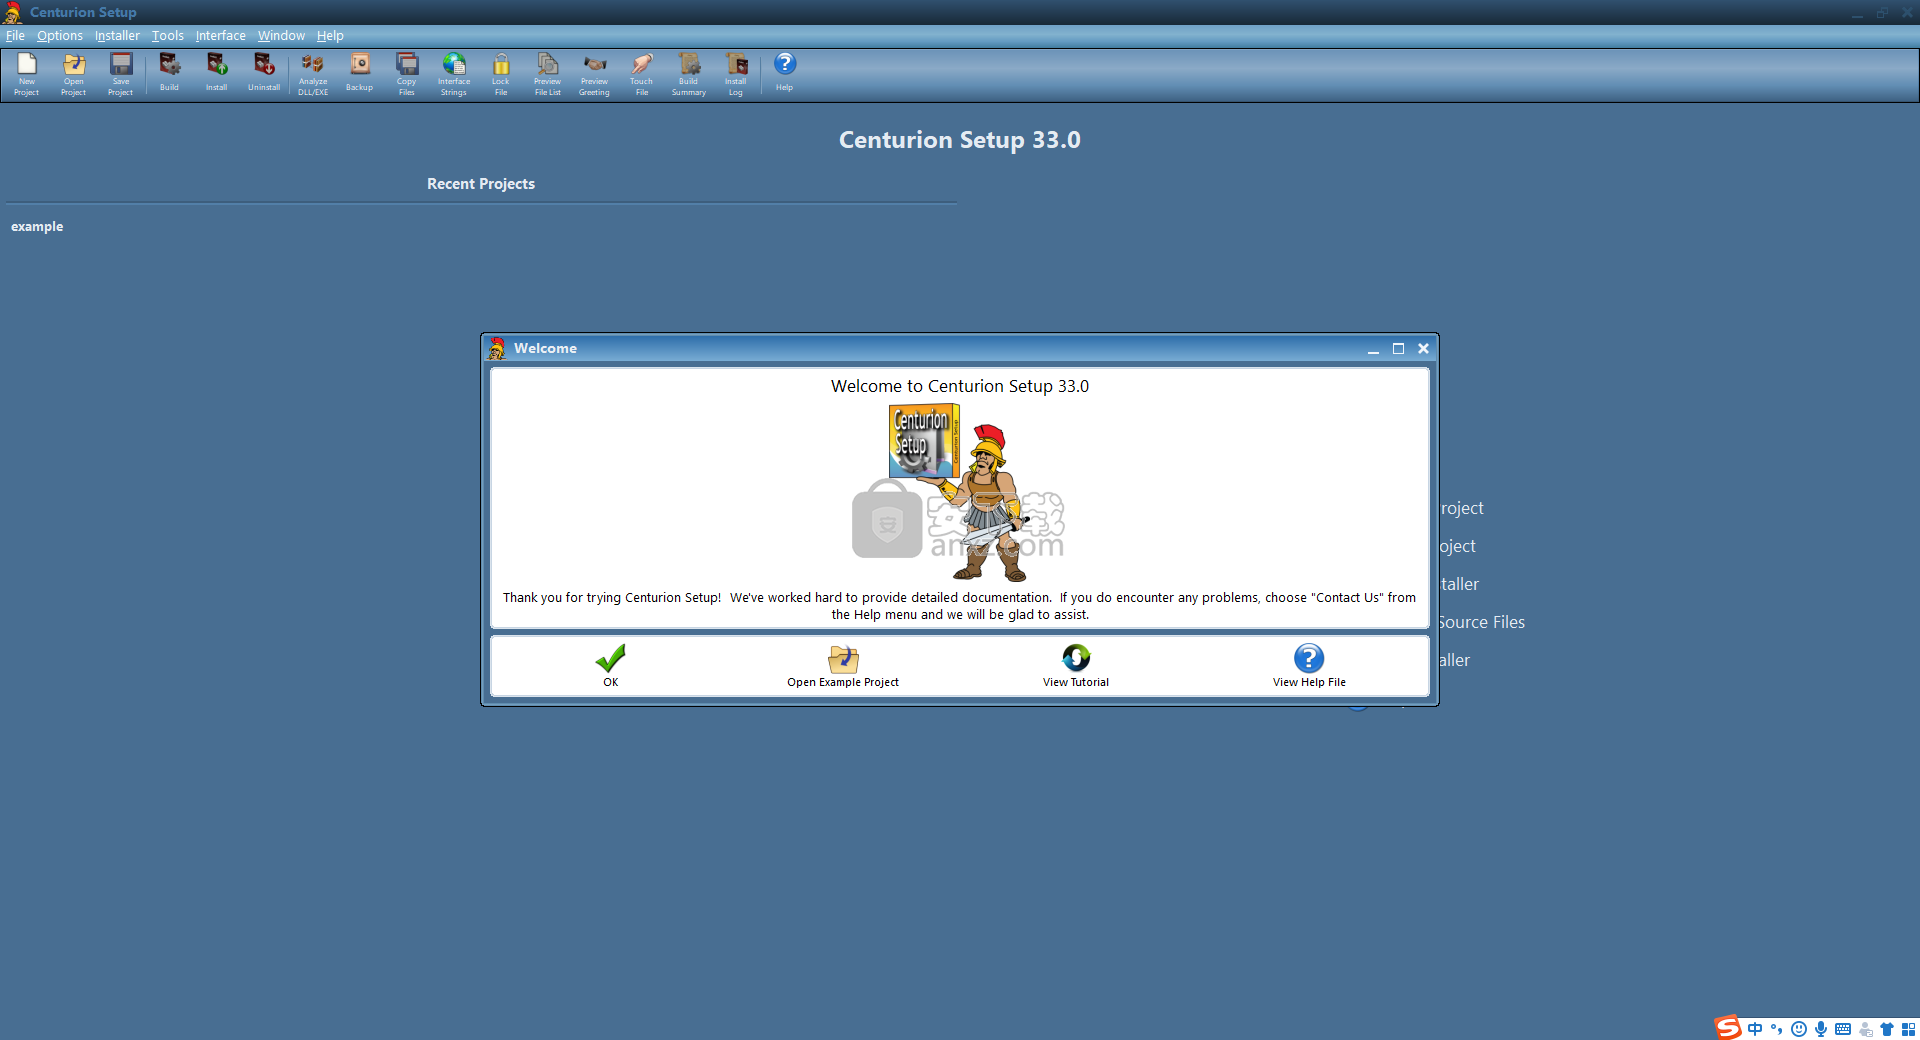Click the Sogou input method tray icon
Image resolution: width=1920 pixels, height=1040 pixels.
point(1728,1028)
